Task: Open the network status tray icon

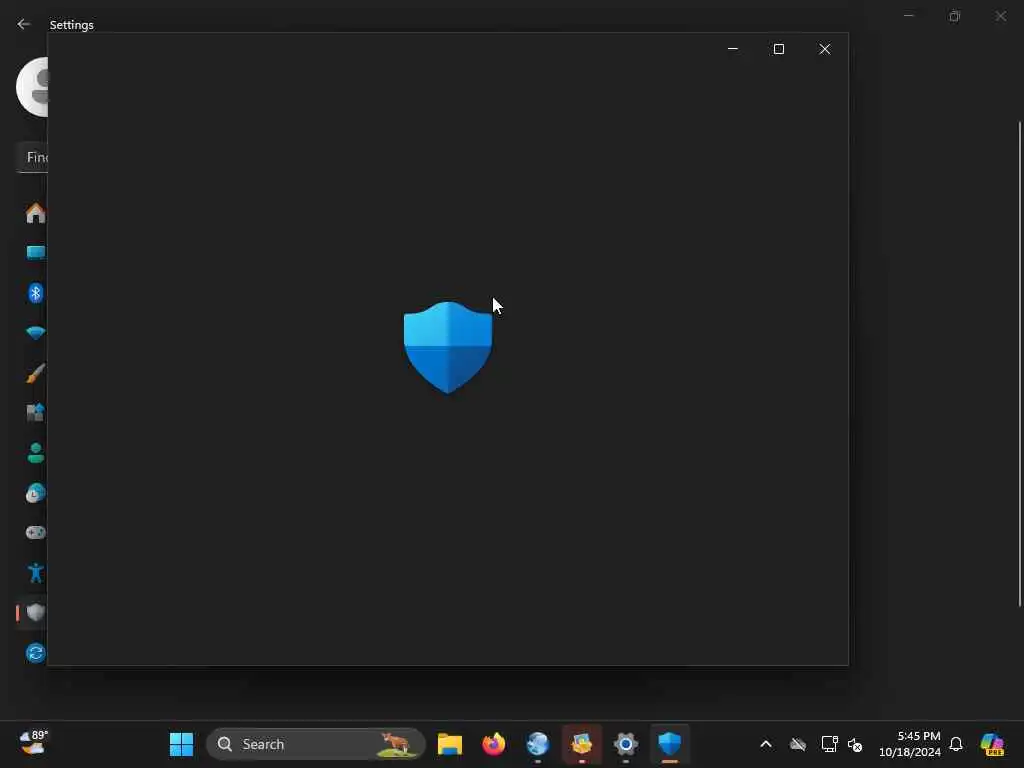Action: tap(829, 744)
